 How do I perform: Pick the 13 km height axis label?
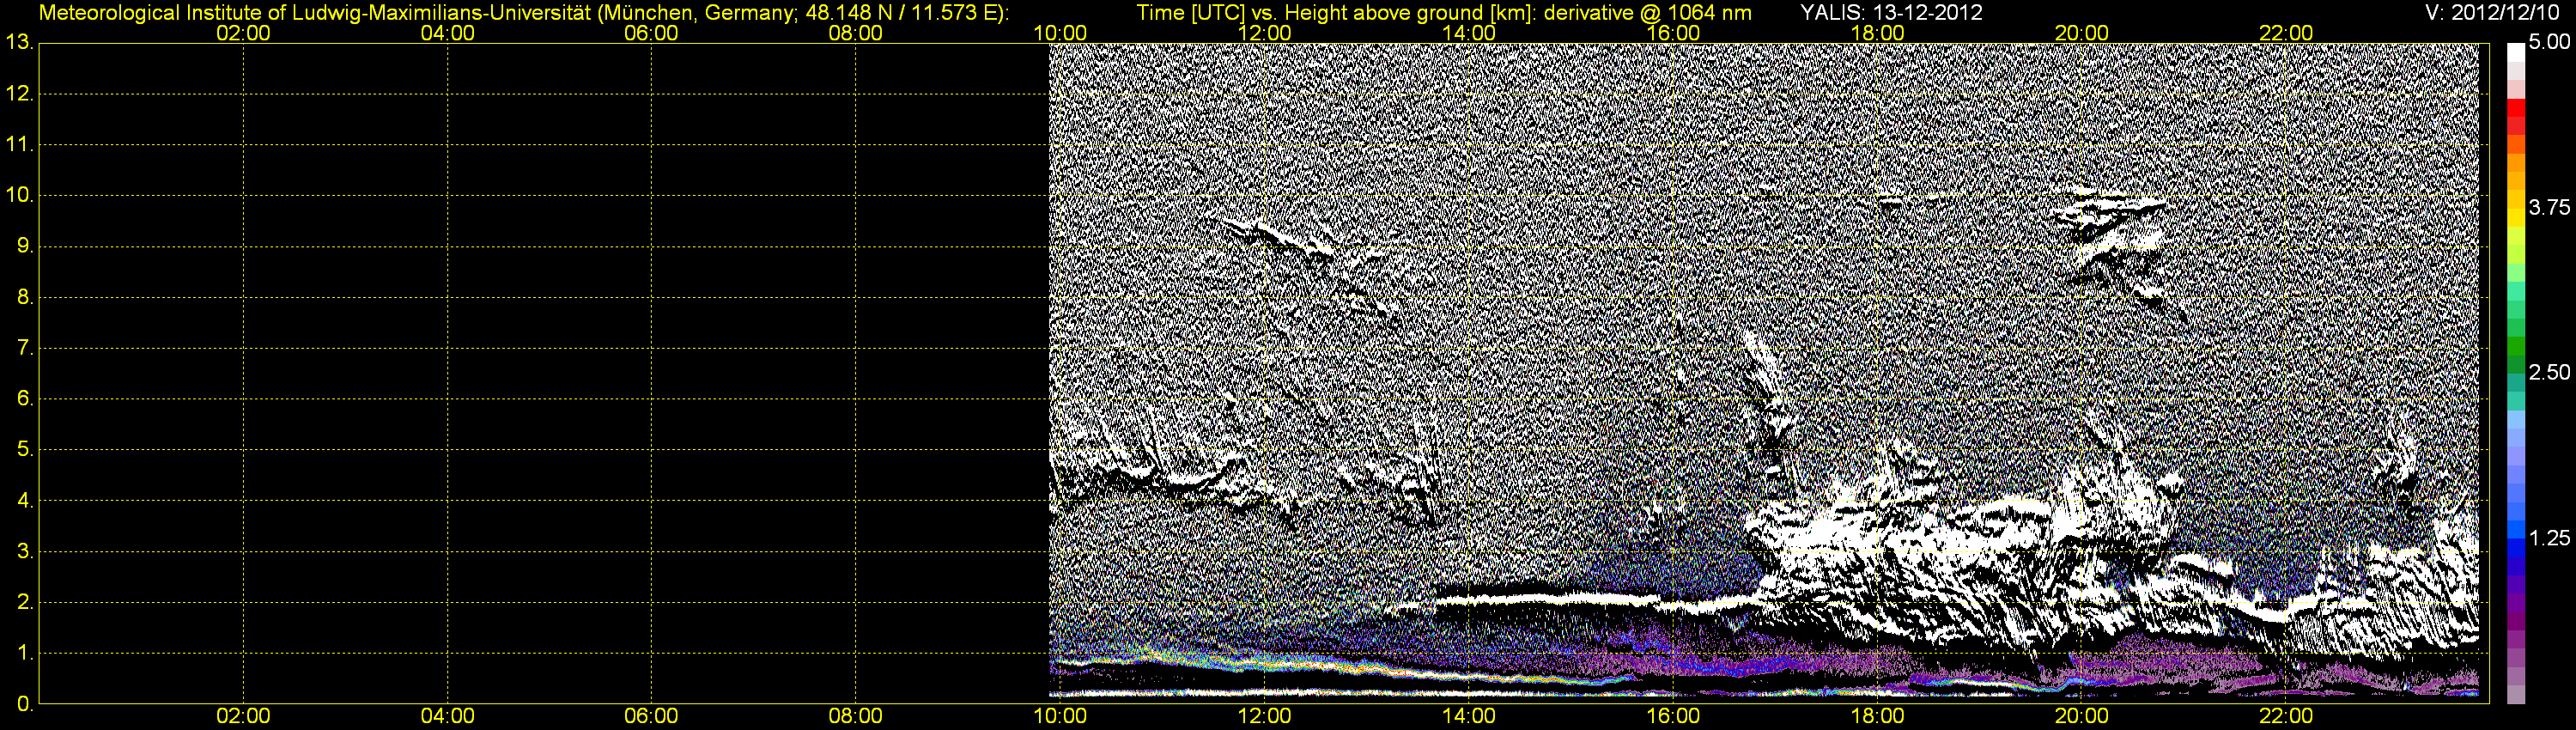19,42
